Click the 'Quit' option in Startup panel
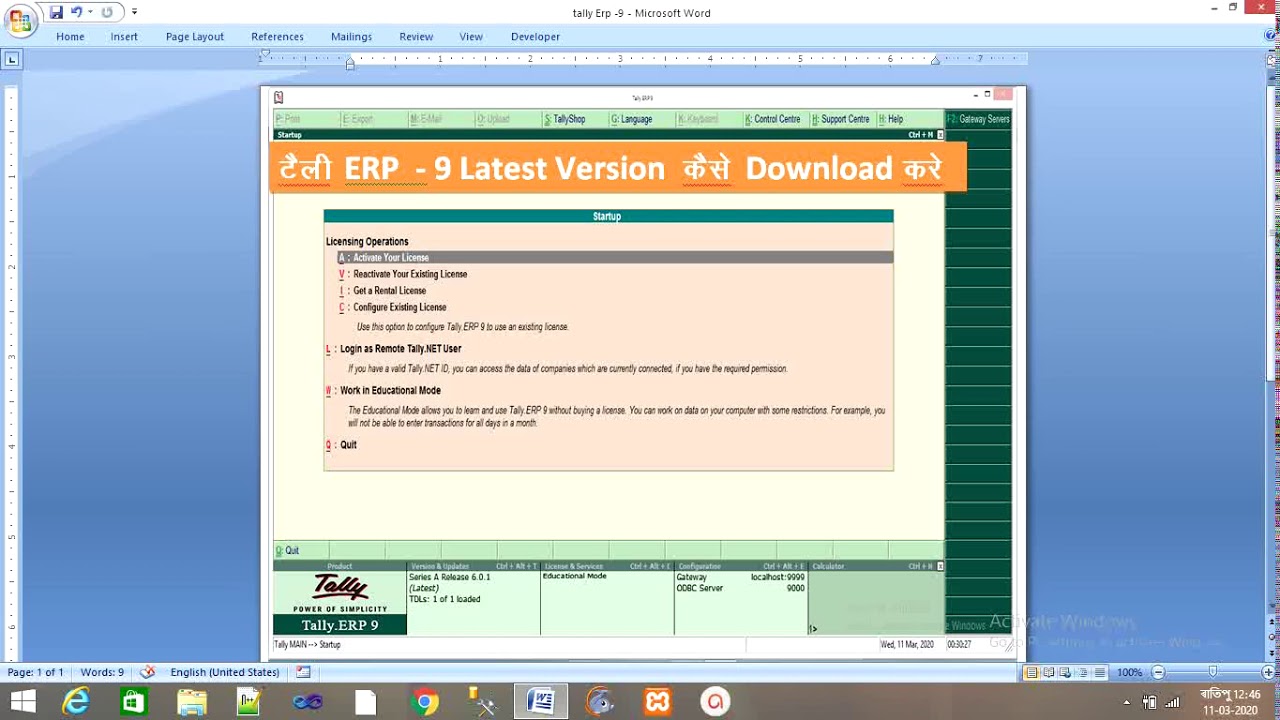 pos(348,445)
